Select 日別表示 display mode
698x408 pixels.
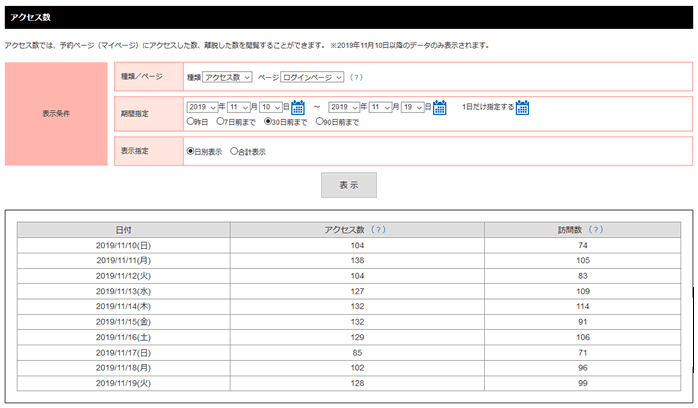pyautogui.click(x=191, y=152)
